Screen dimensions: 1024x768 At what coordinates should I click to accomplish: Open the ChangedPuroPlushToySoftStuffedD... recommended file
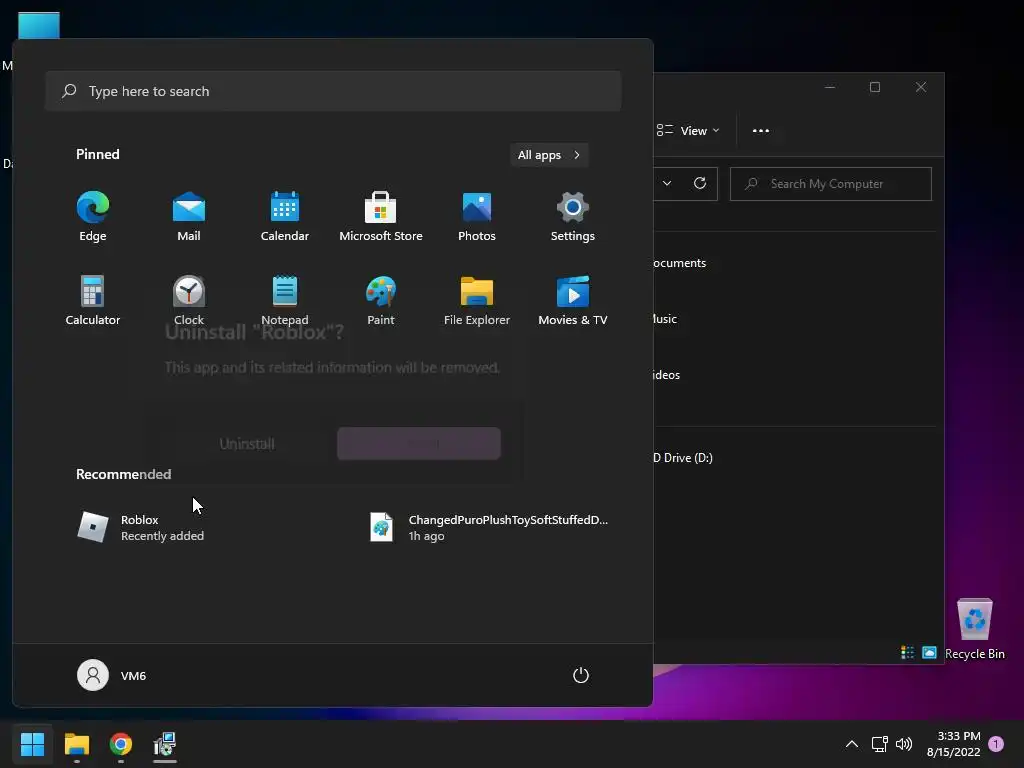(x=488, y=528)
